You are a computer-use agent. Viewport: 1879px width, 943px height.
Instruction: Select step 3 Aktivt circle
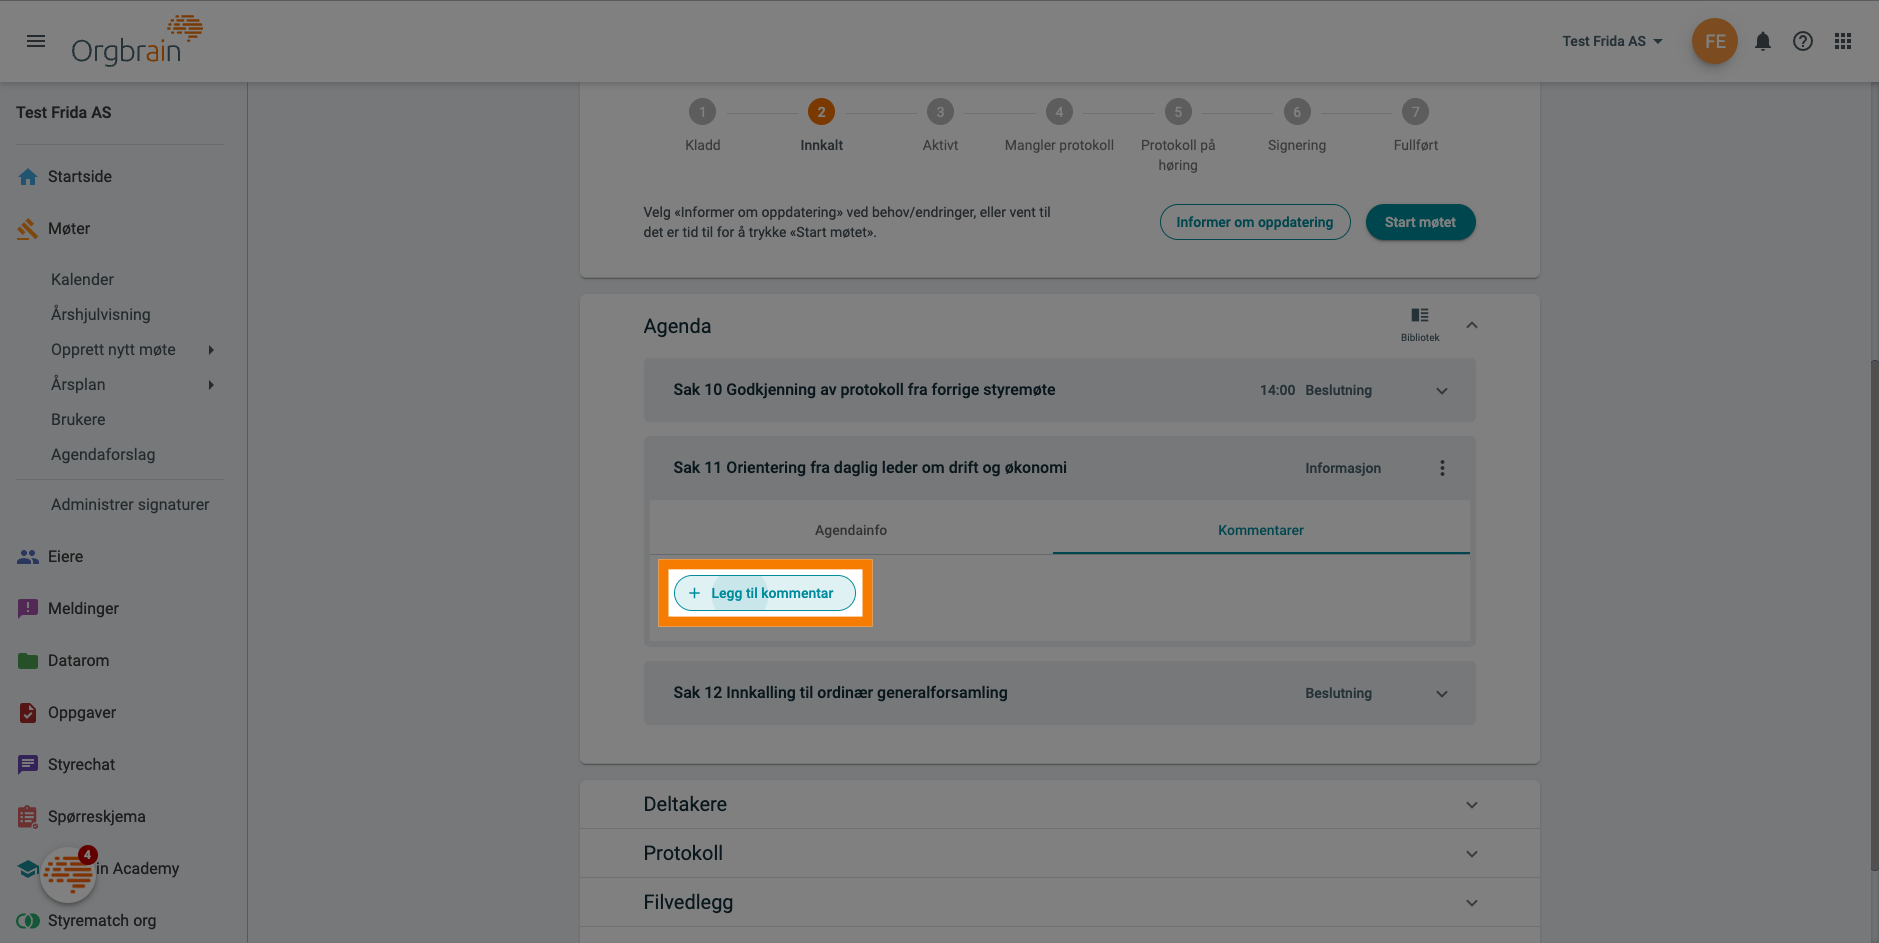coord(940,112)
